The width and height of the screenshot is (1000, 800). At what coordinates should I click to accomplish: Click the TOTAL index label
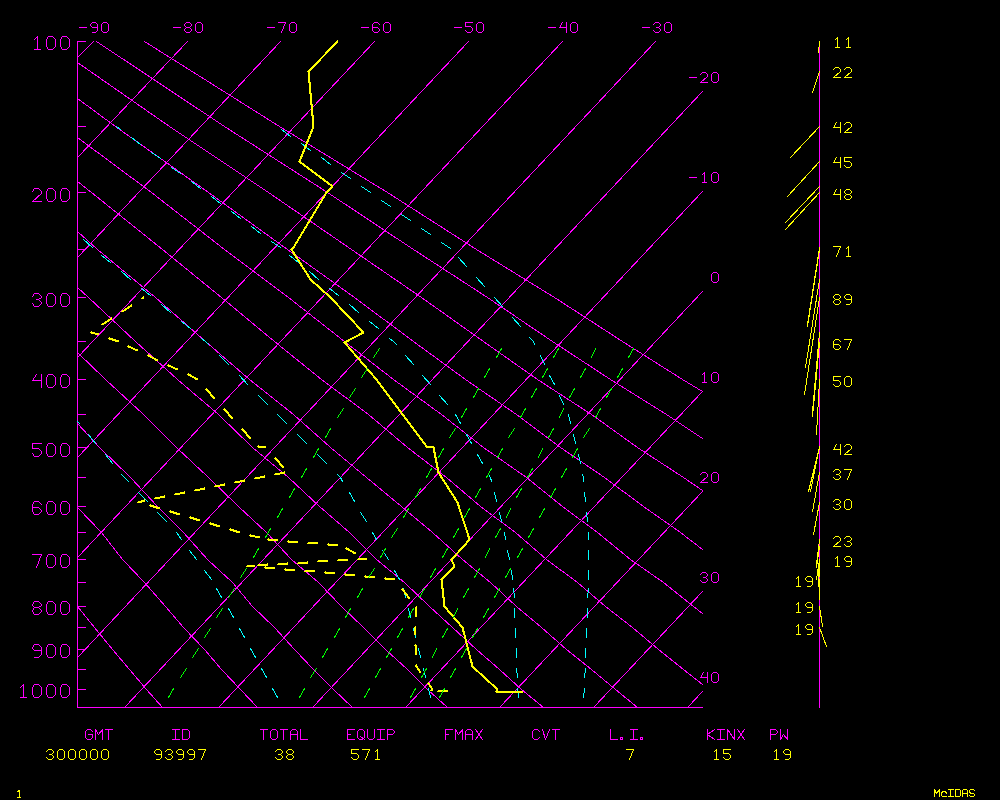coord(283,735)
